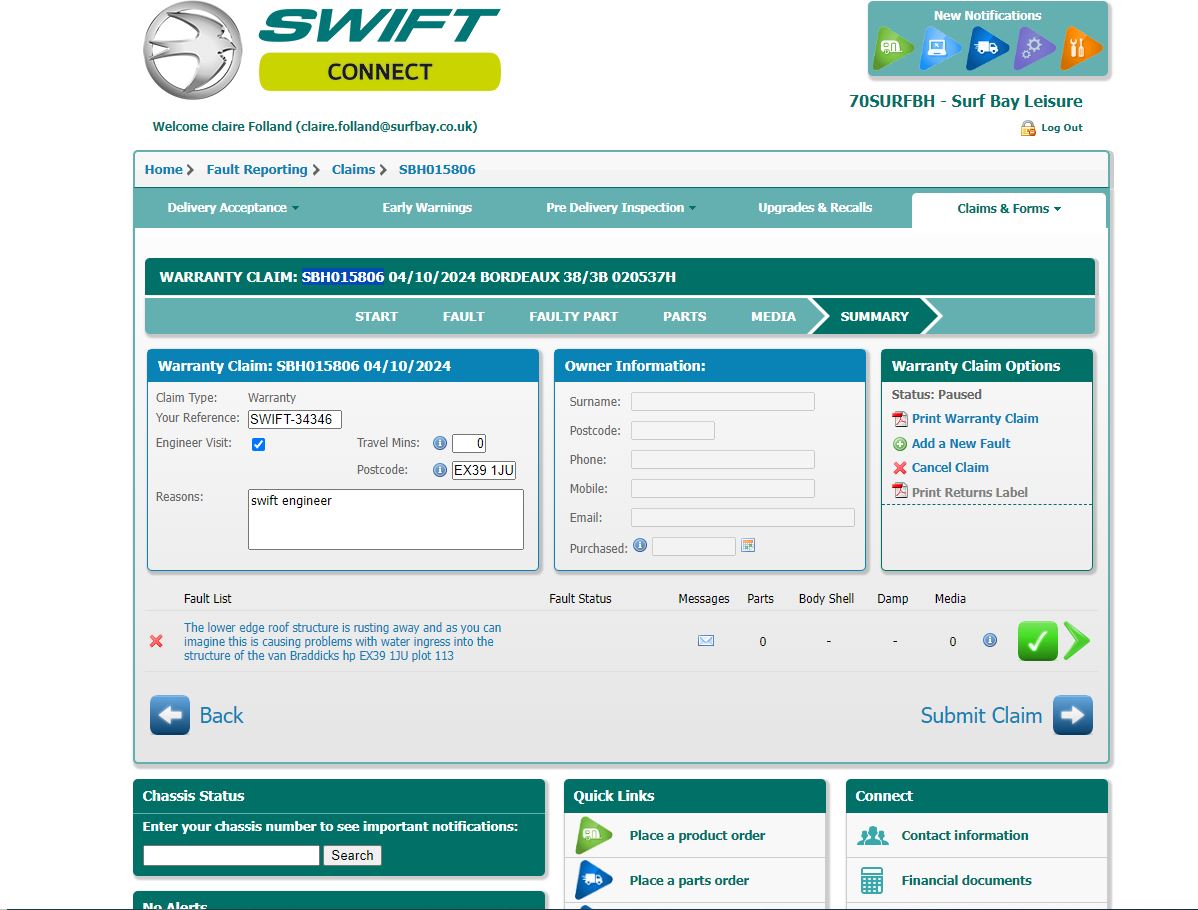Click the Reasons text area
This screenshot has width=1198, height=910.
(386, 520)
